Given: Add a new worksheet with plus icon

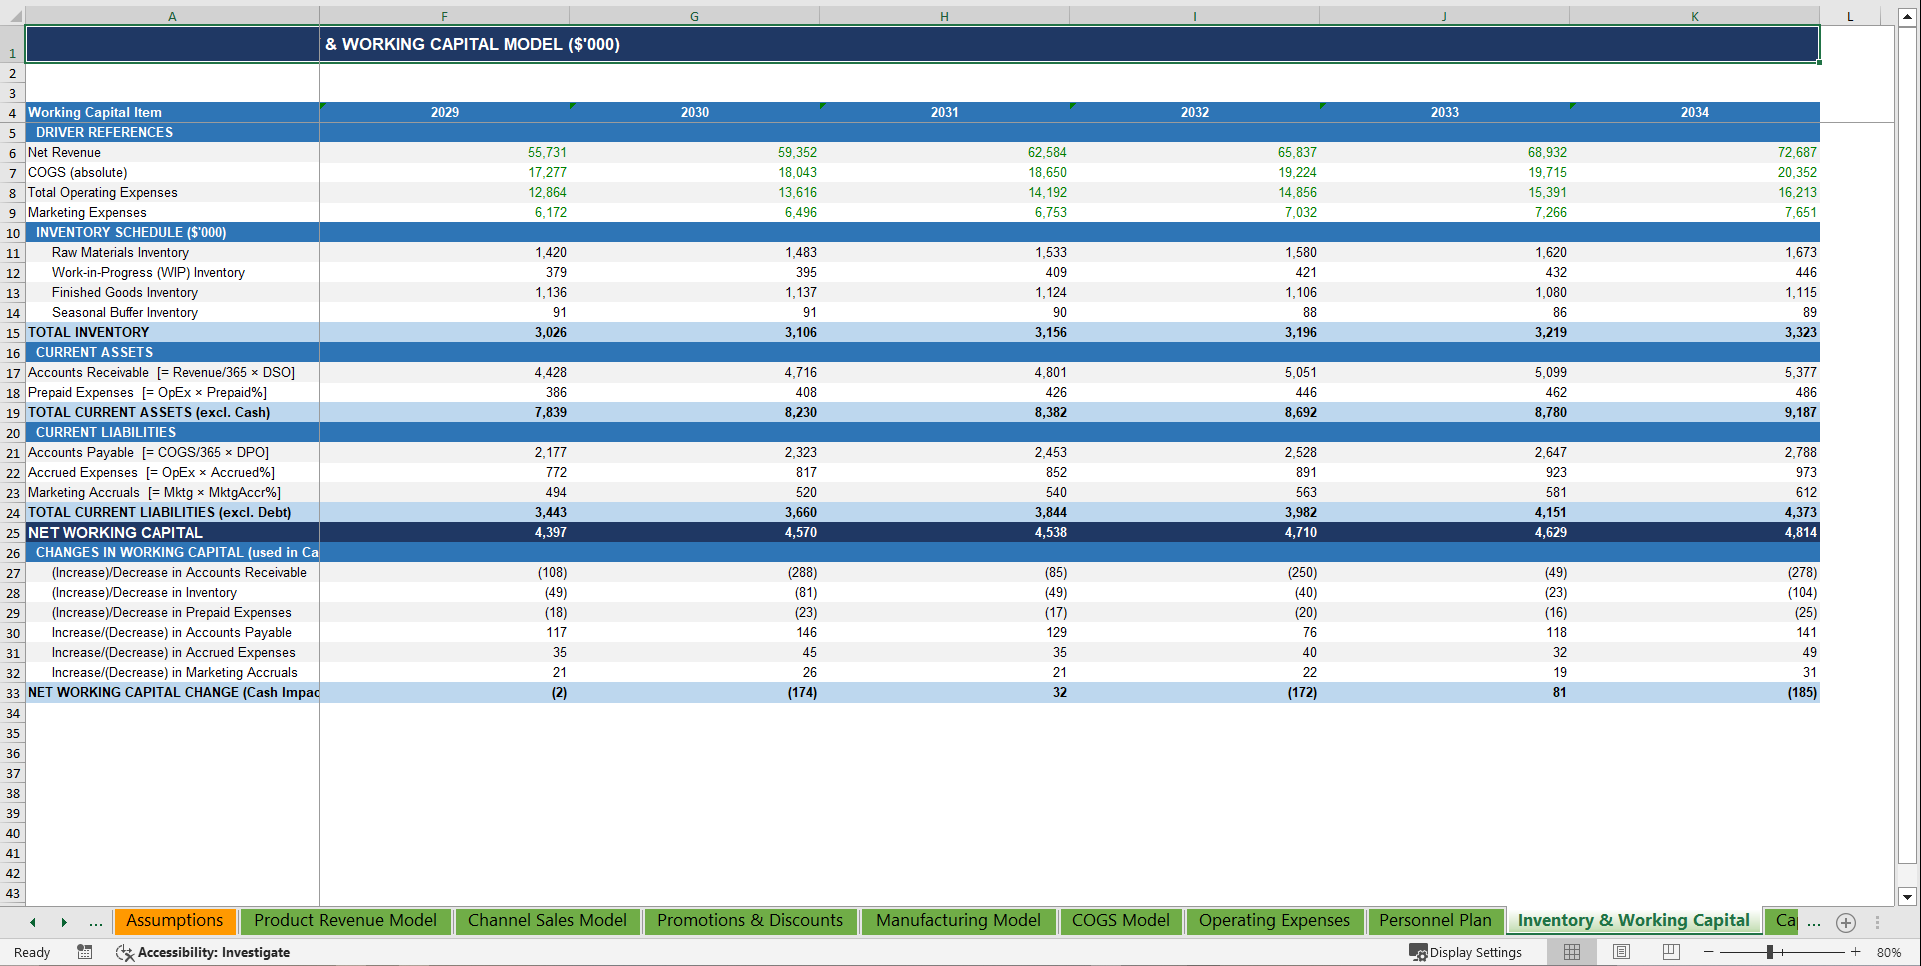Looking at the screenshot, I should (x=1846, y=923).
